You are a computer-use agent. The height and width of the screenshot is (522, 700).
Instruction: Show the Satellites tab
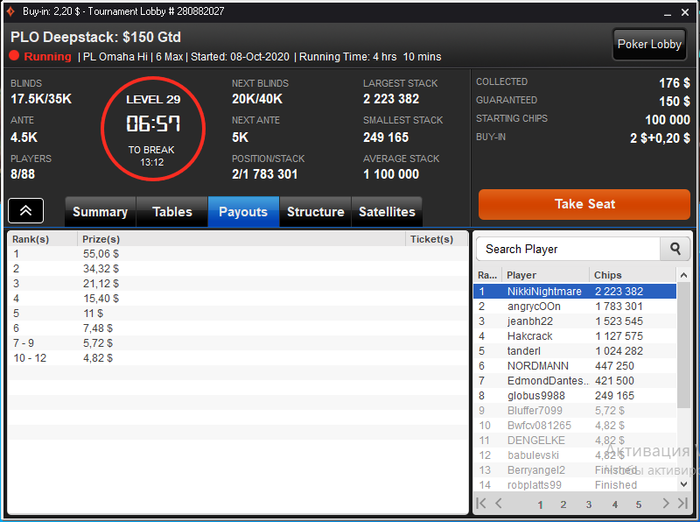[387, 212]
